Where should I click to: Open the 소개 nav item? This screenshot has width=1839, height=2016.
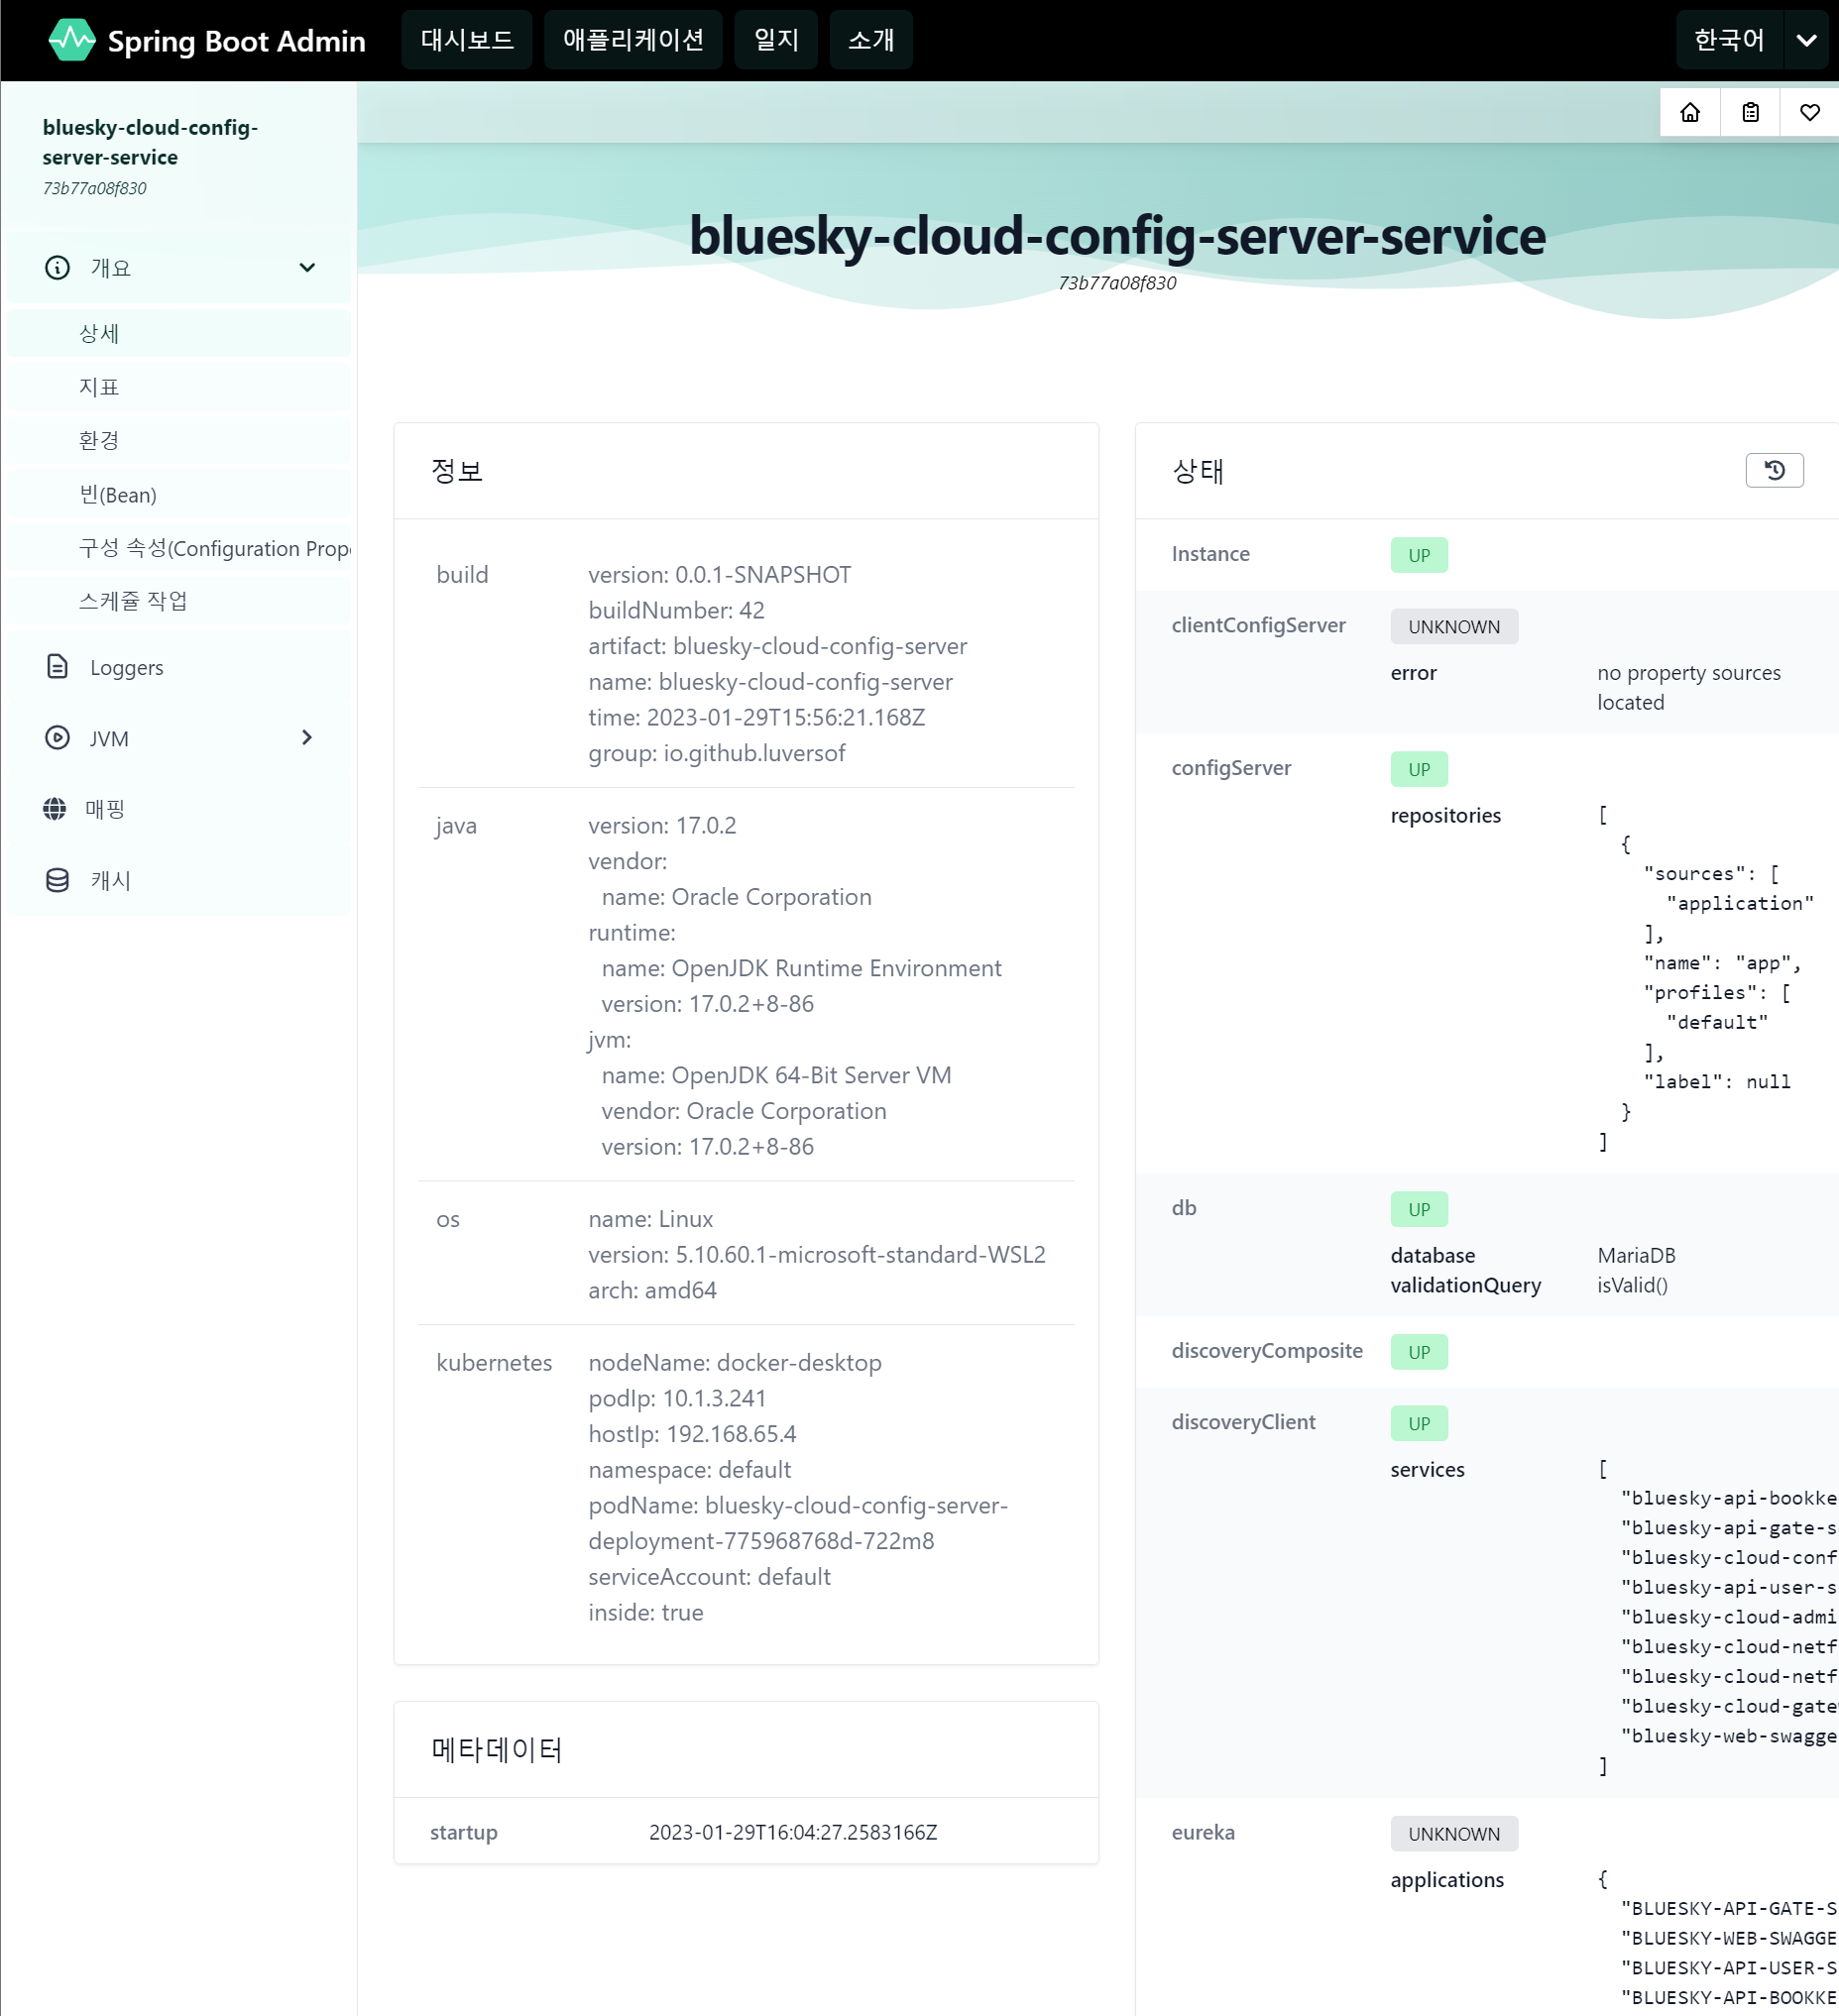tap(871, 40)
